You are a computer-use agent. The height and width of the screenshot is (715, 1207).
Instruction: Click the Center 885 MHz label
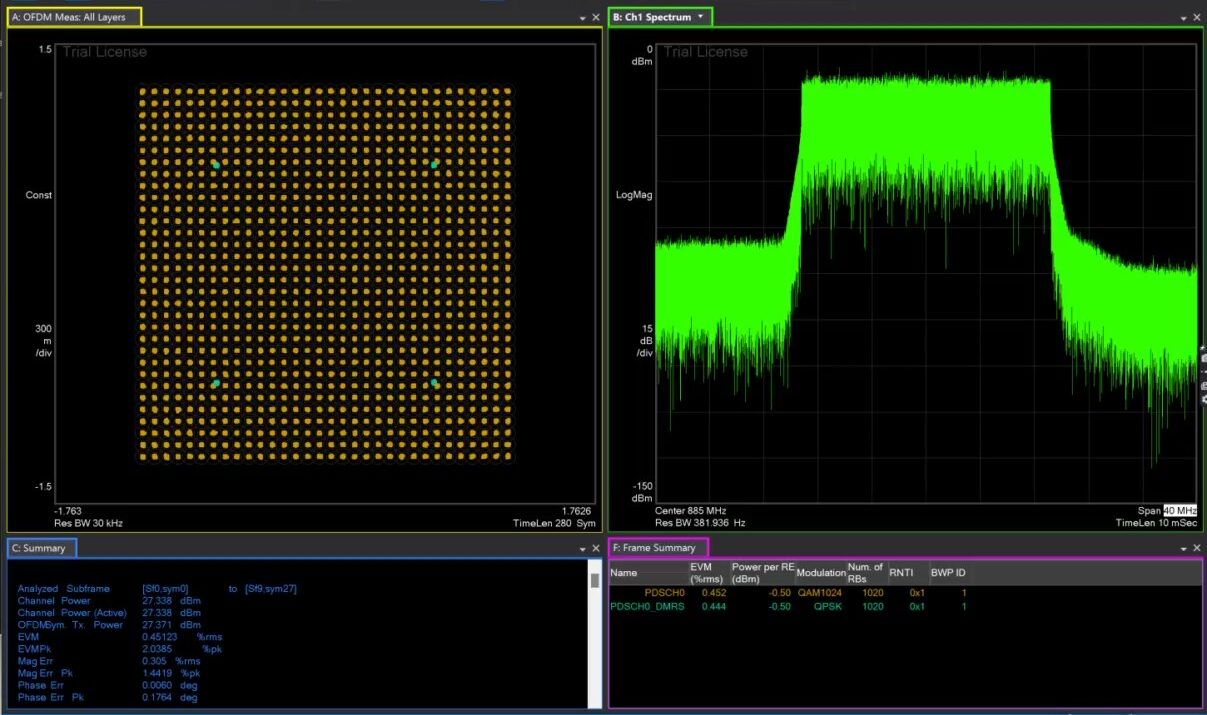click(690, 510)
